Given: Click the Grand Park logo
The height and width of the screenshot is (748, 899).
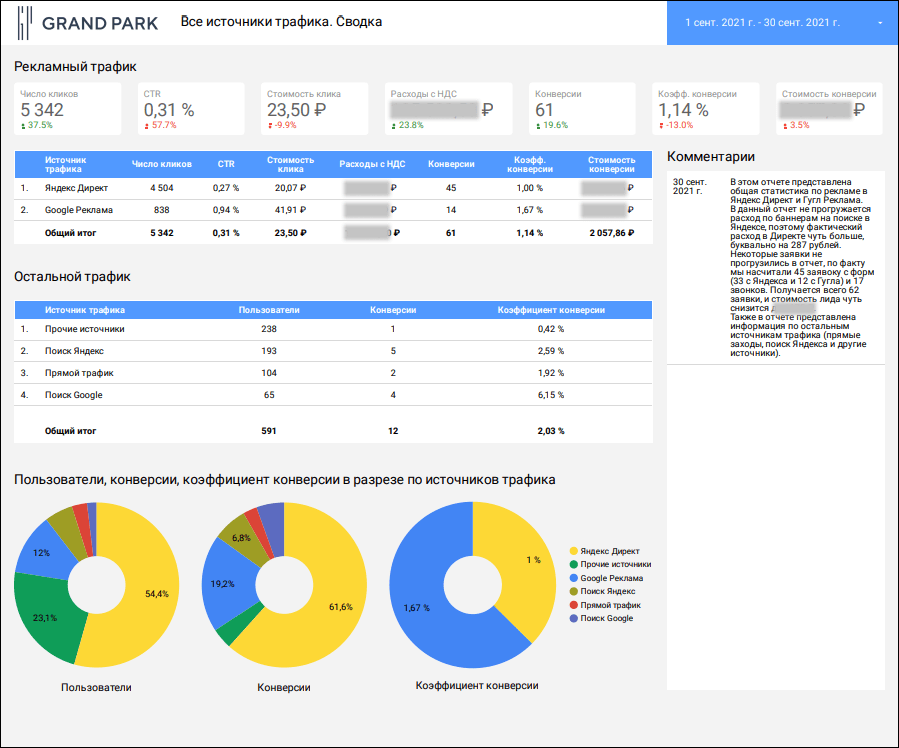Looking at the screenshot, I should [x=81, y=22].
